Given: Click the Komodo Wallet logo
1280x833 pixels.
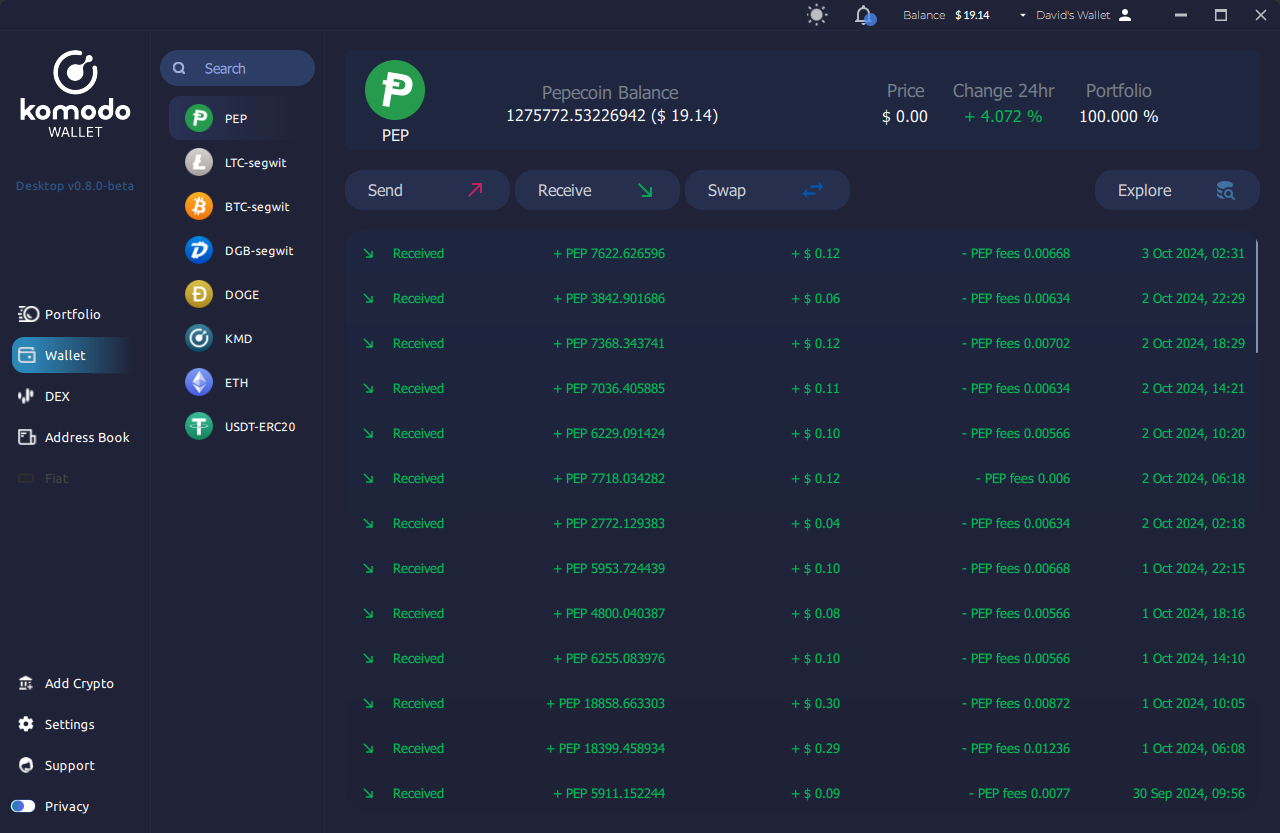Looking at the screenshot, I should 75,94.
